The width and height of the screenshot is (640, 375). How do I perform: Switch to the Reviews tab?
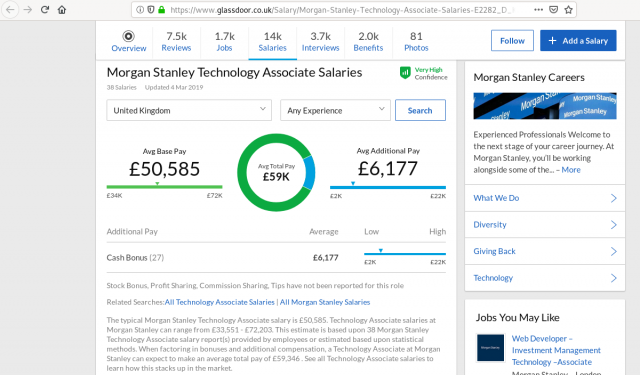[176, 41]
